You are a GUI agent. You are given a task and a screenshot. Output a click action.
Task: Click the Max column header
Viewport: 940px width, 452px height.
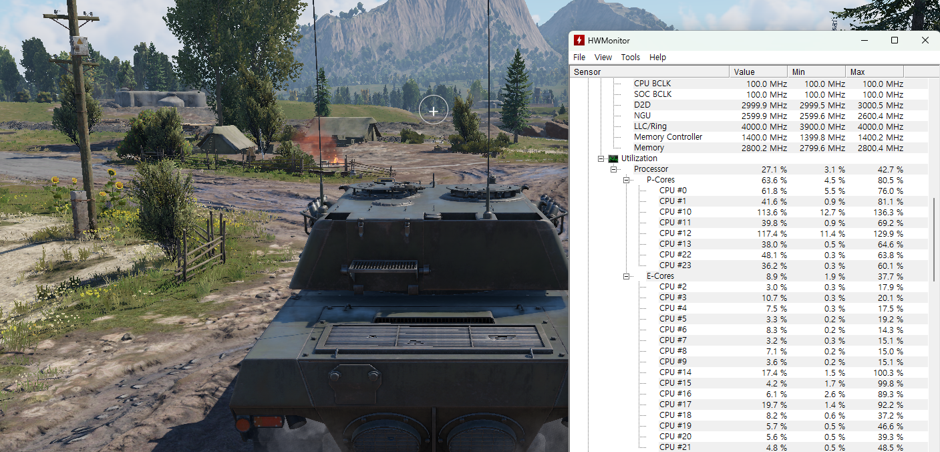[x=874, y=71]
